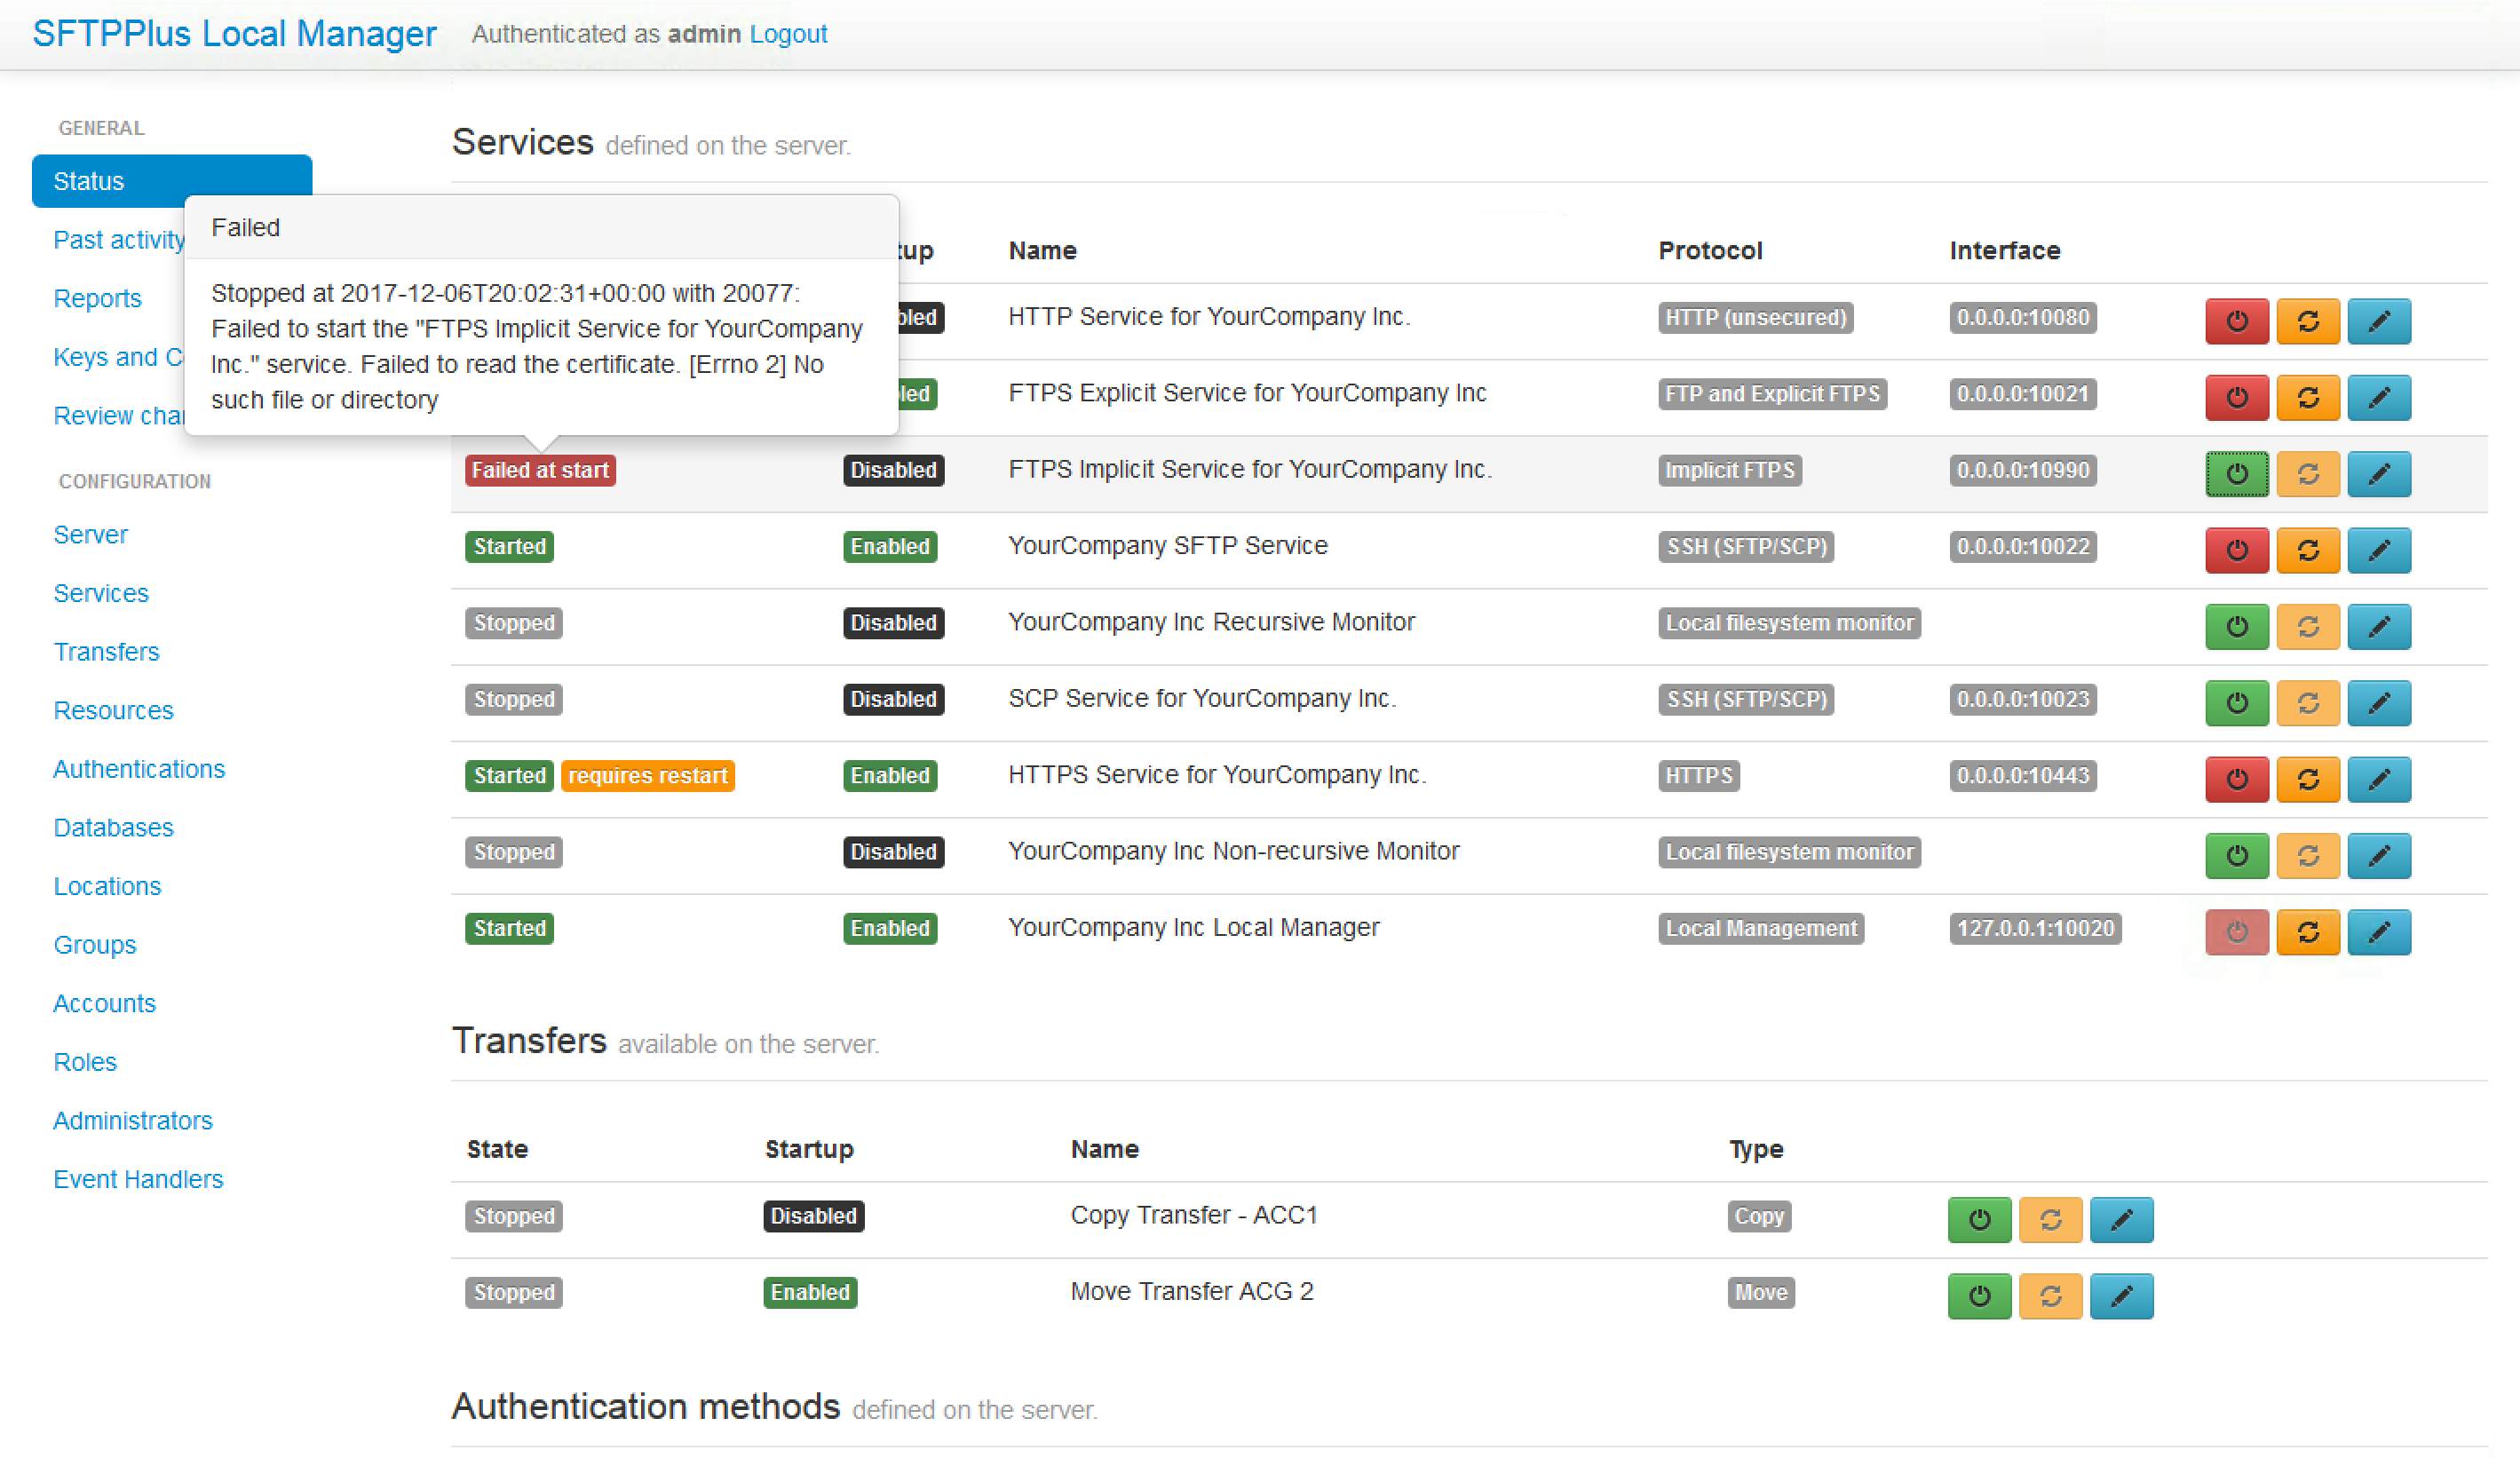Start the Copy Transfer - ACC1 transfer
The width and height of the screenshot is (2520, 1458).
[1978, 1219]
